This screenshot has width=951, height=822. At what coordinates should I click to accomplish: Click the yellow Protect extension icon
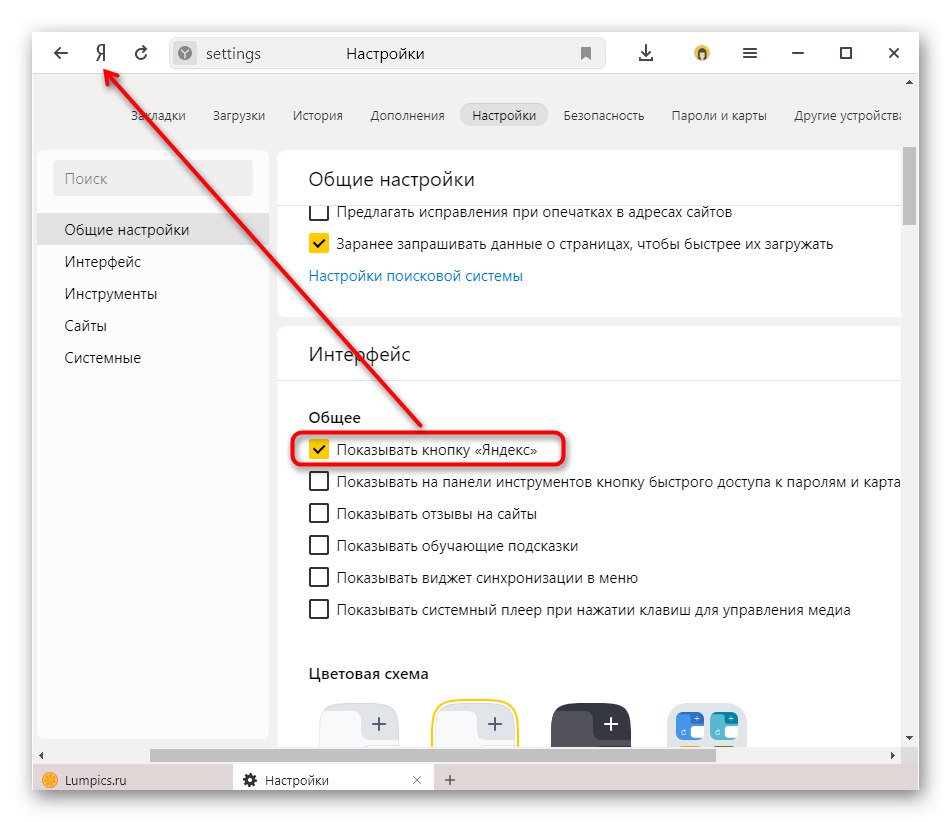(702, 53)
